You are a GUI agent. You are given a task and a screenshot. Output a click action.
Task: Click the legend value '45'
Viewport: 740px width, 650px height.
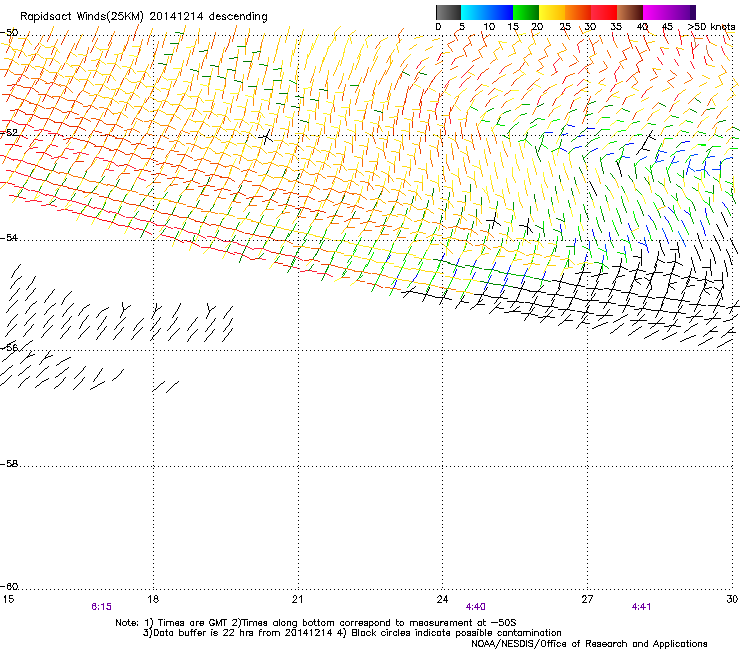667,26
